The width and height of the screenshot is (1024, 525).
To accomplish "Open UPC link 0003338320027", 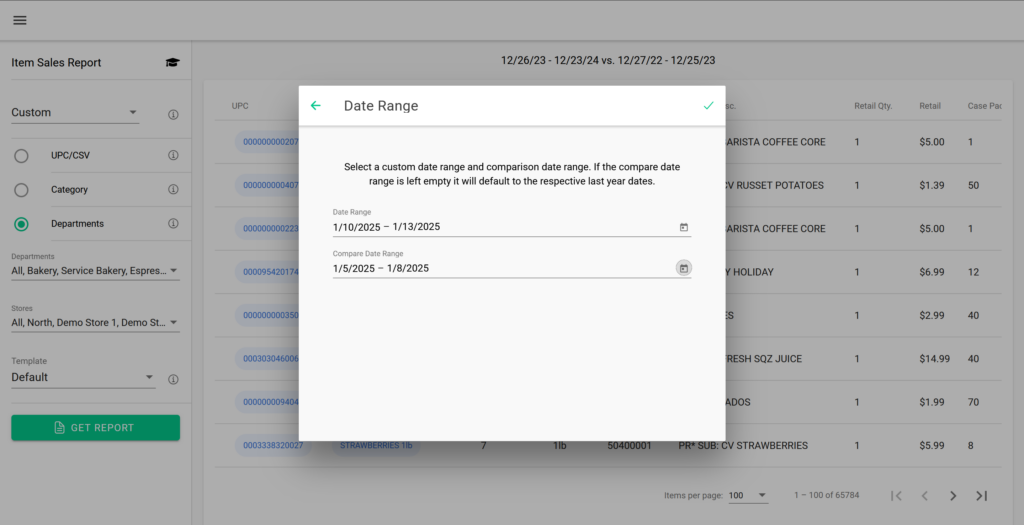I will 273,445.
